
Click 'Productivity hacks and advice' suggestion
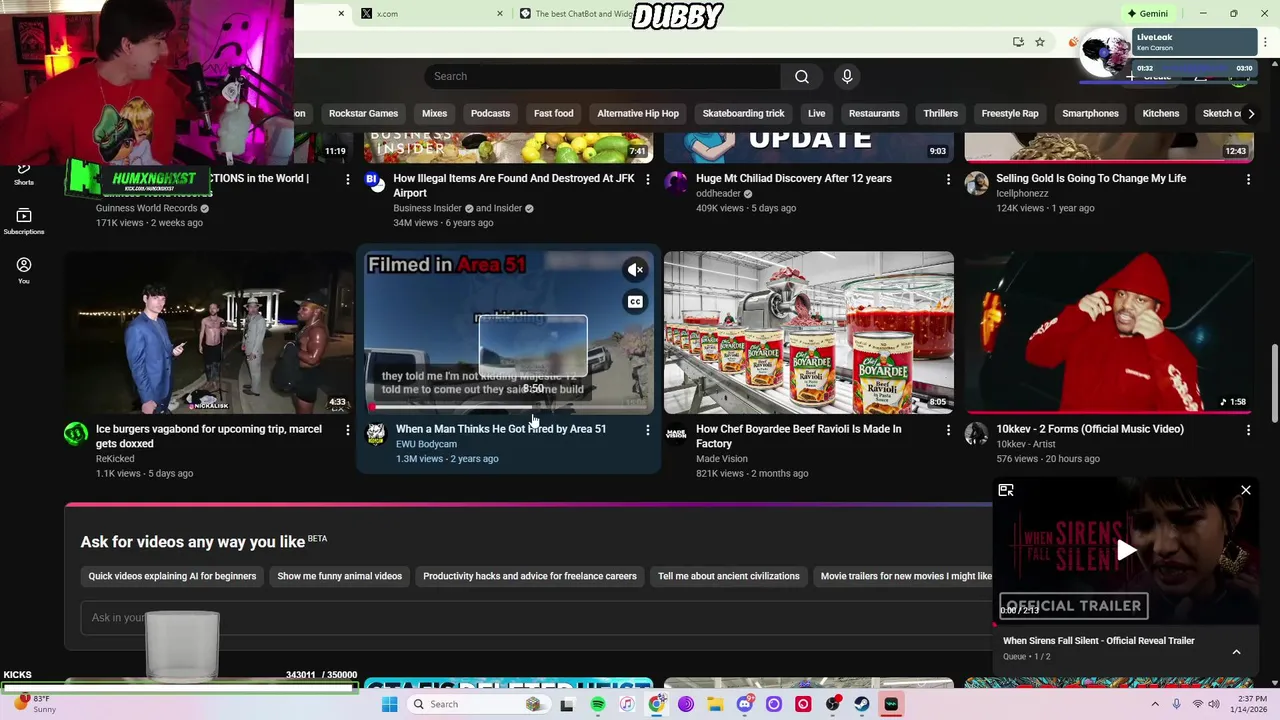530,576
